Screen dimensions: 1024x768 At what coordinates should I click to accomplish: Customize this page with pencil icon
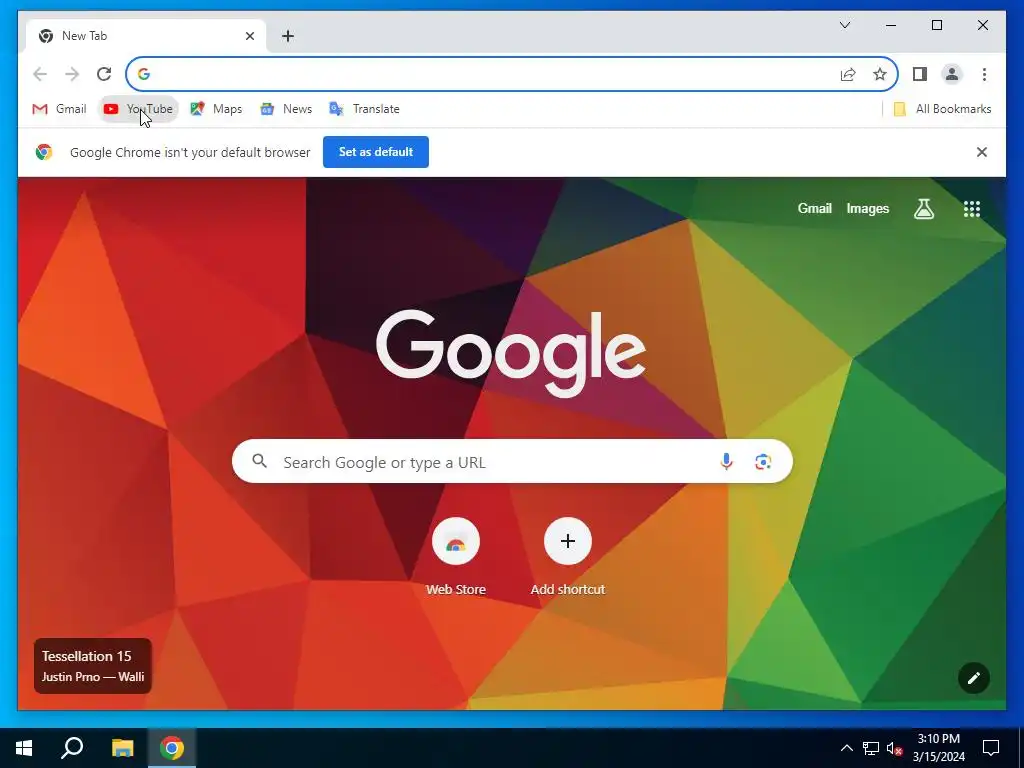click(974, 678)
